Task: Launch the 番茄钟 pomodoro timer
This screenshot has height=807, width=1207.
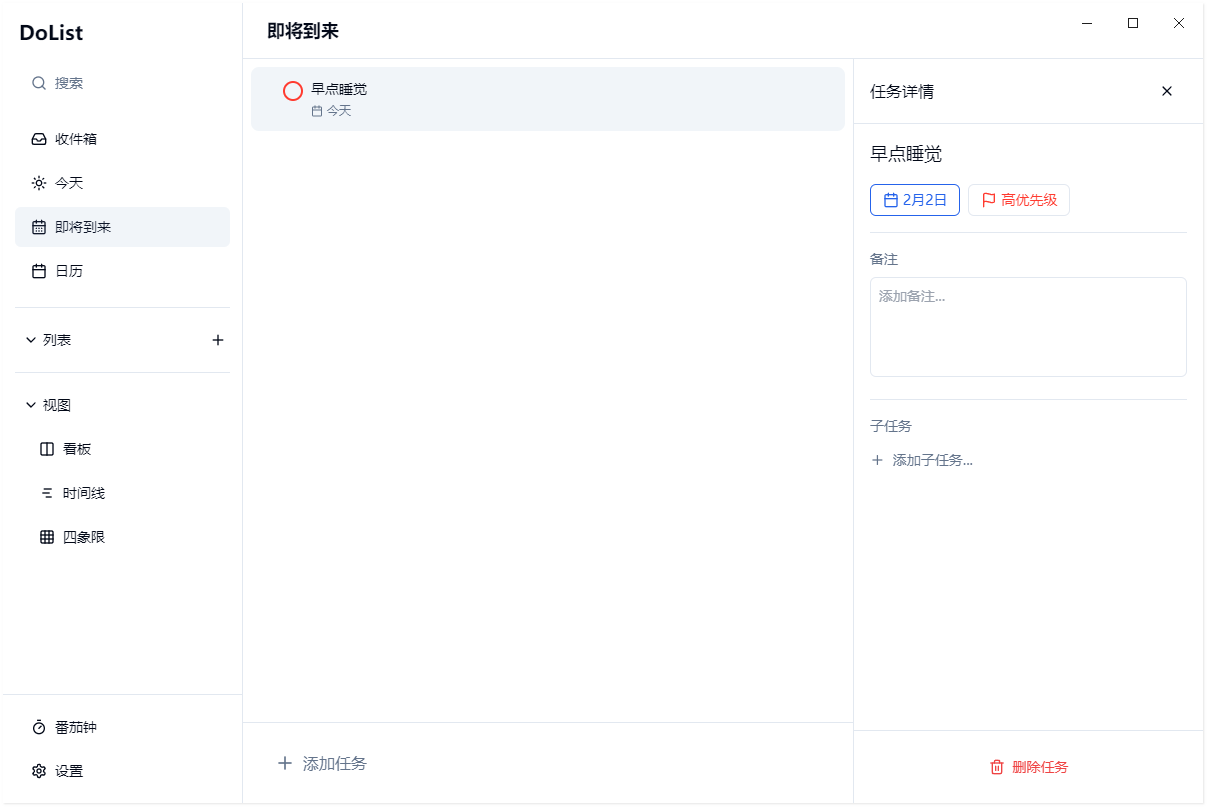Action: [75, 727]
